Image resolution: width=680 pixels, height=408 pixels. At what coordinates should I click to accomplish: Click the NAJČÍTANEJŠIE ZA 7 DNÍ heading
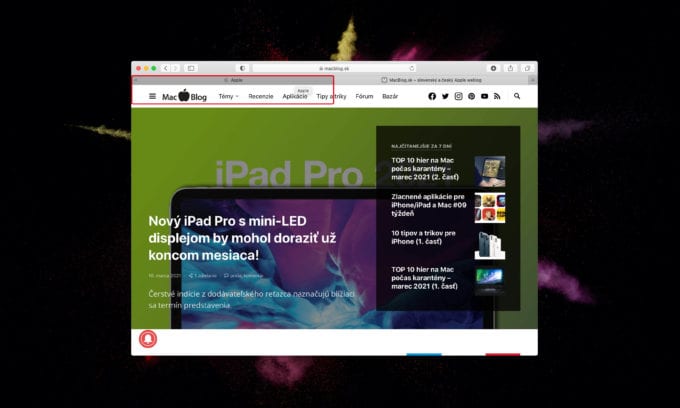(421, 146)
